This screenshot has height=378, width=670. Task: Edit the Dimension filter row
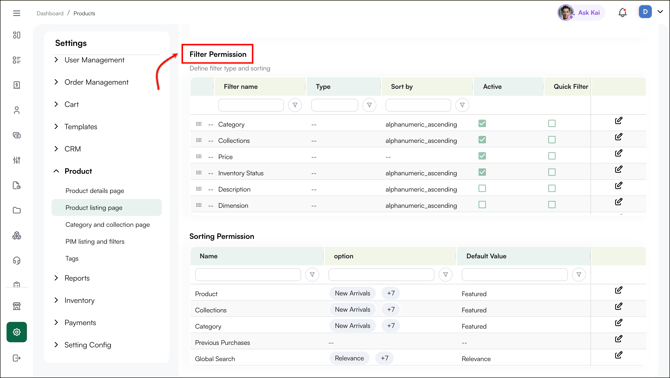click(618, 202)
